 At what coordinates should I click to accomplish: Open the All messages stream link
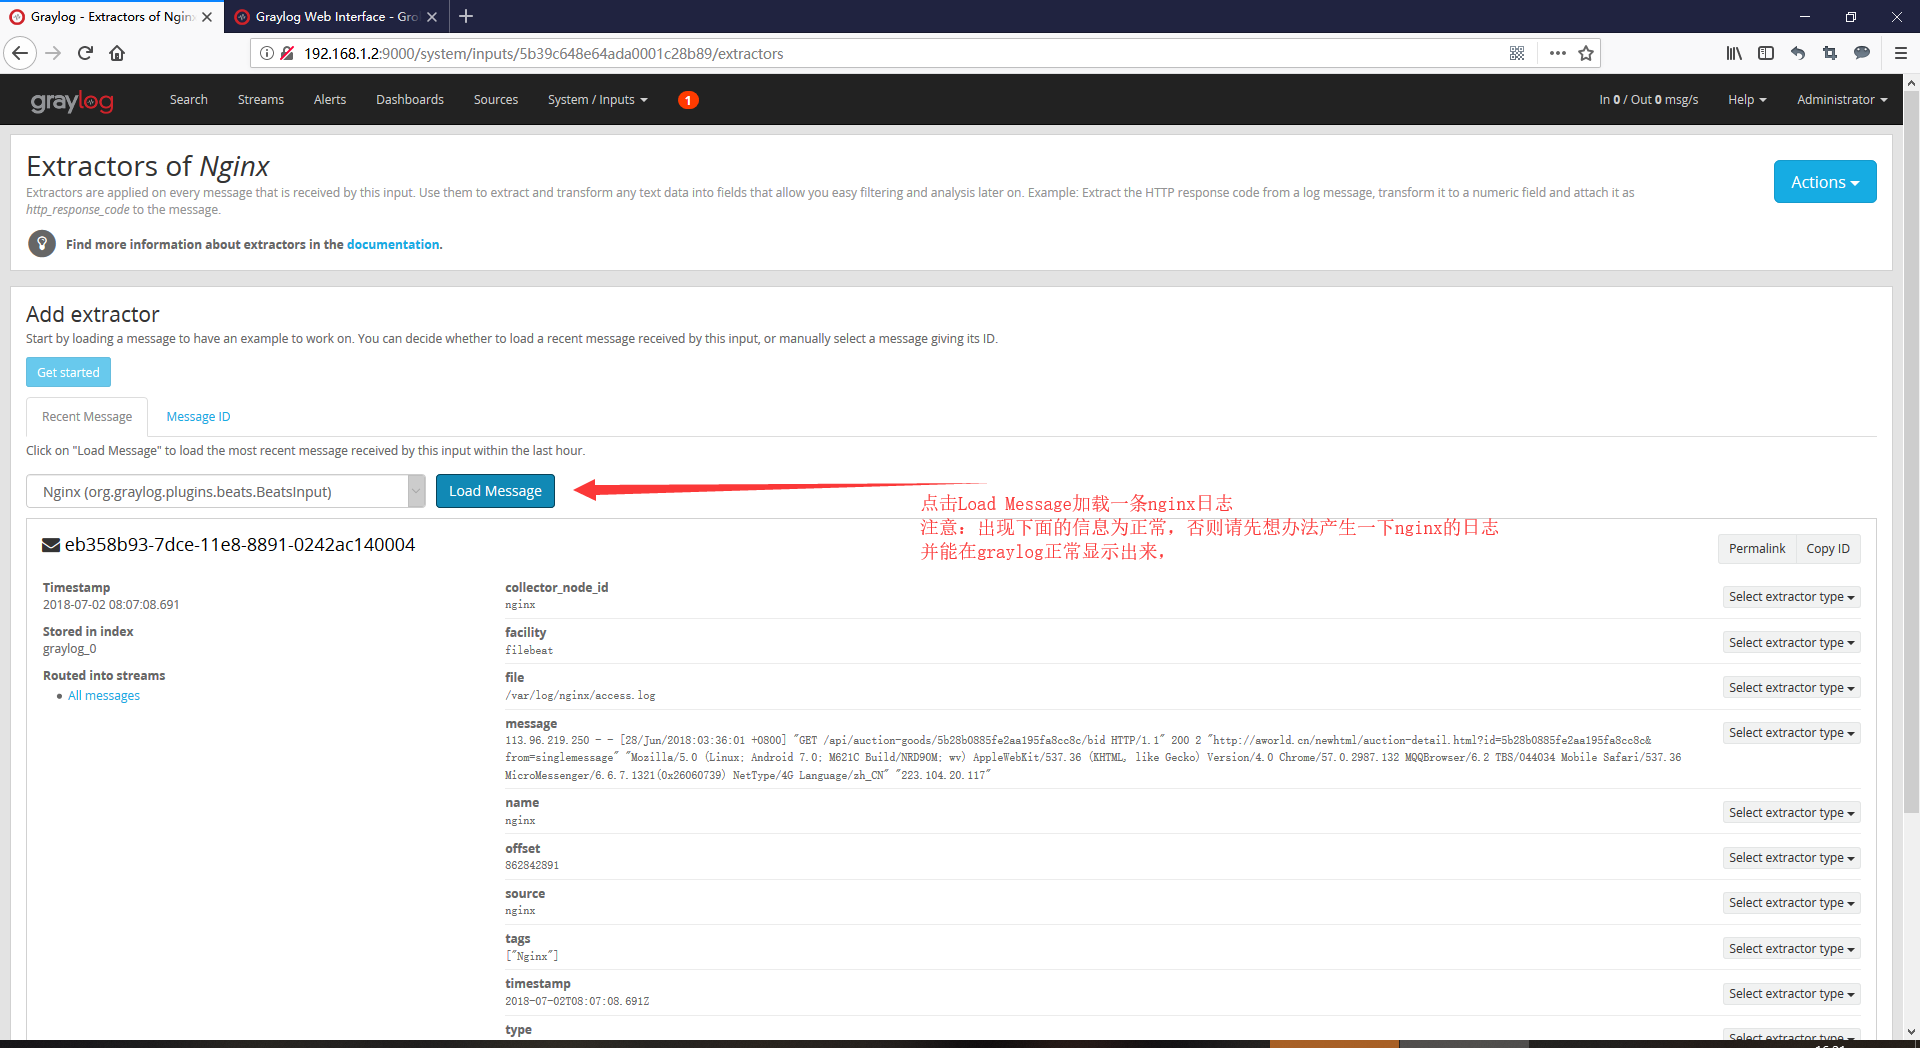click(104, 696)
